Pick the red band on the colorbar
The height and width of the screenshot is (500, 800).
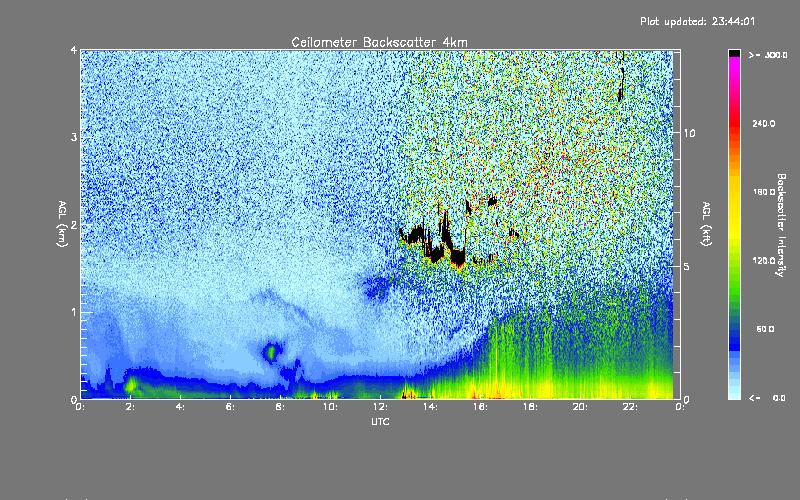point(734,122)
